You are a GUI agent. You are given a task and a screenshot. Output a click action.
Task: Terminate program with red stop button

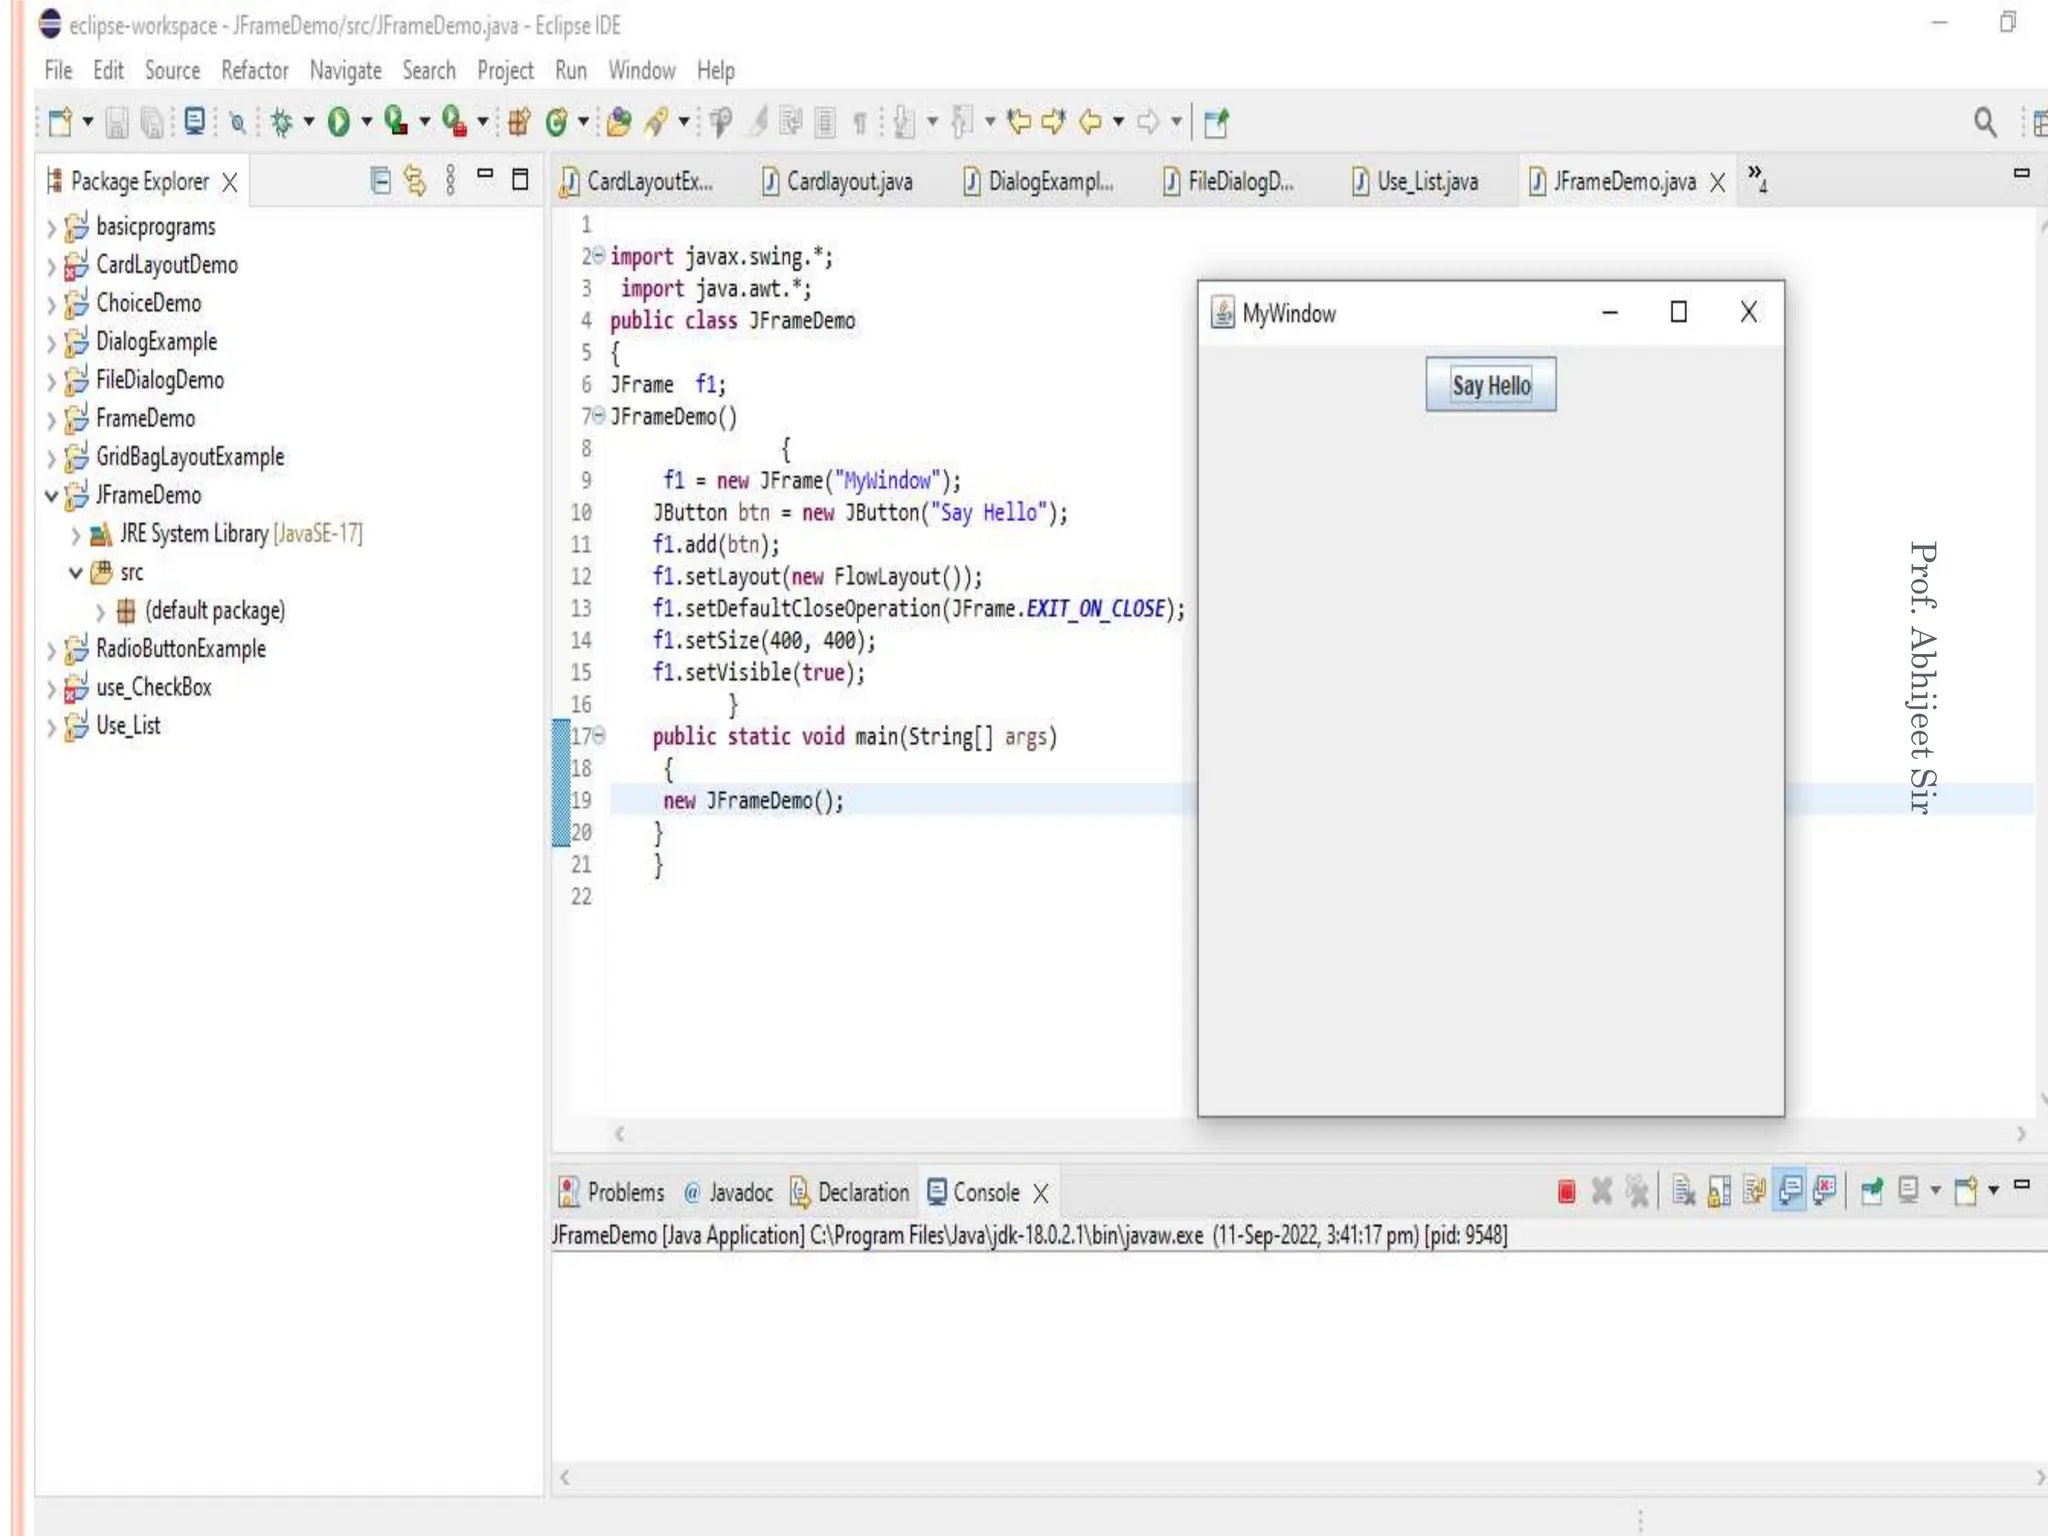coord(1566,1191)
